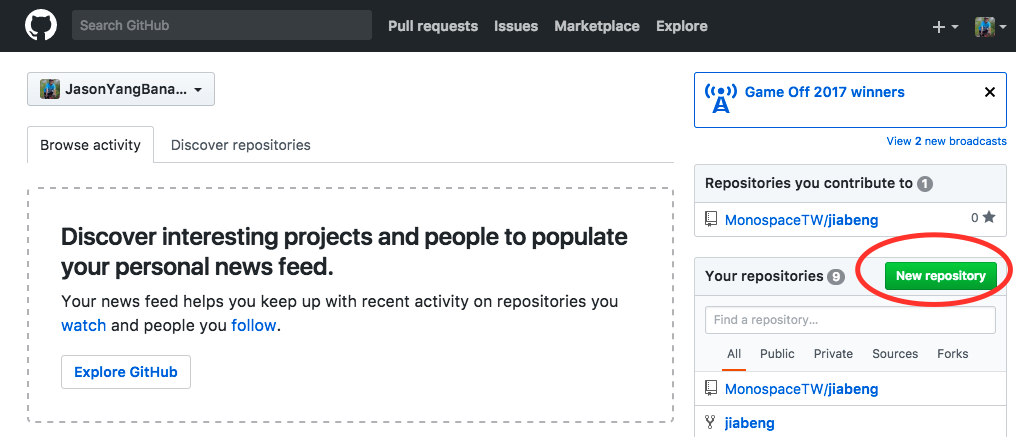Click repo book icon under Repositories you contribute to
This screenshot has width=1016, height=437.
(x=711, y=218)
